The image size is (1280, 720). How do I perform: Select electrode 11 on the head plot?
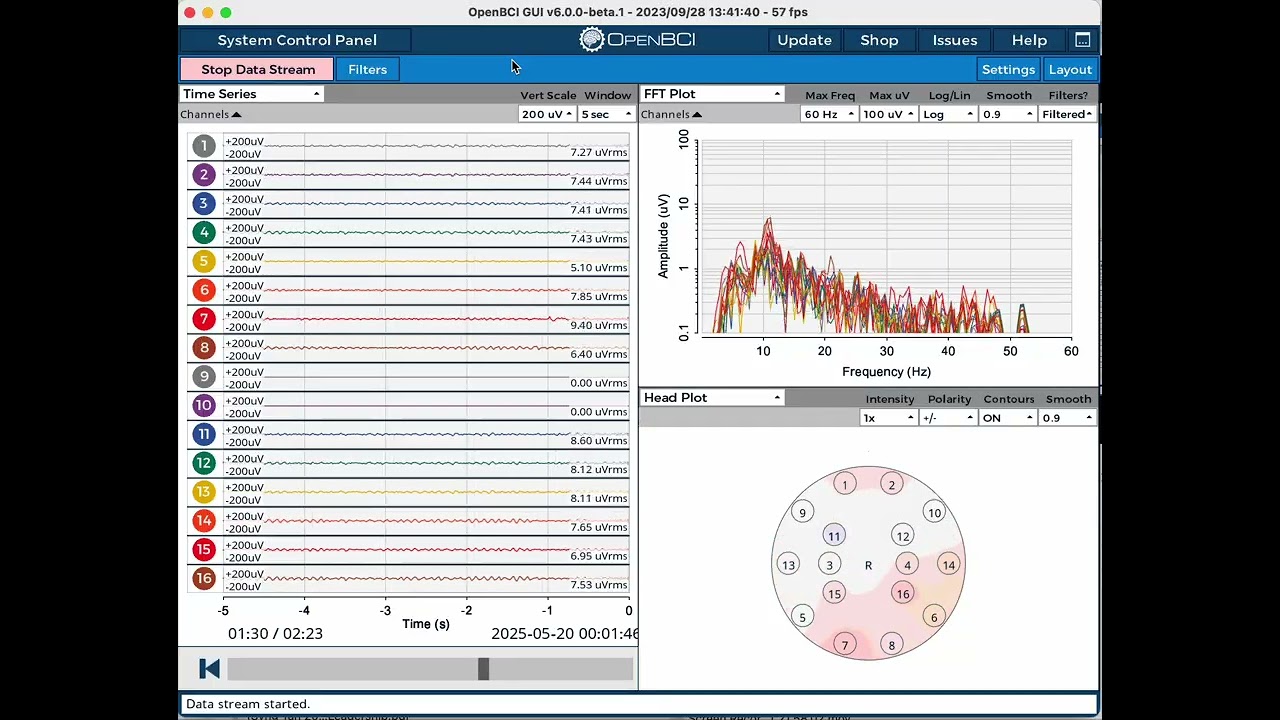click(x=834, y=536)
